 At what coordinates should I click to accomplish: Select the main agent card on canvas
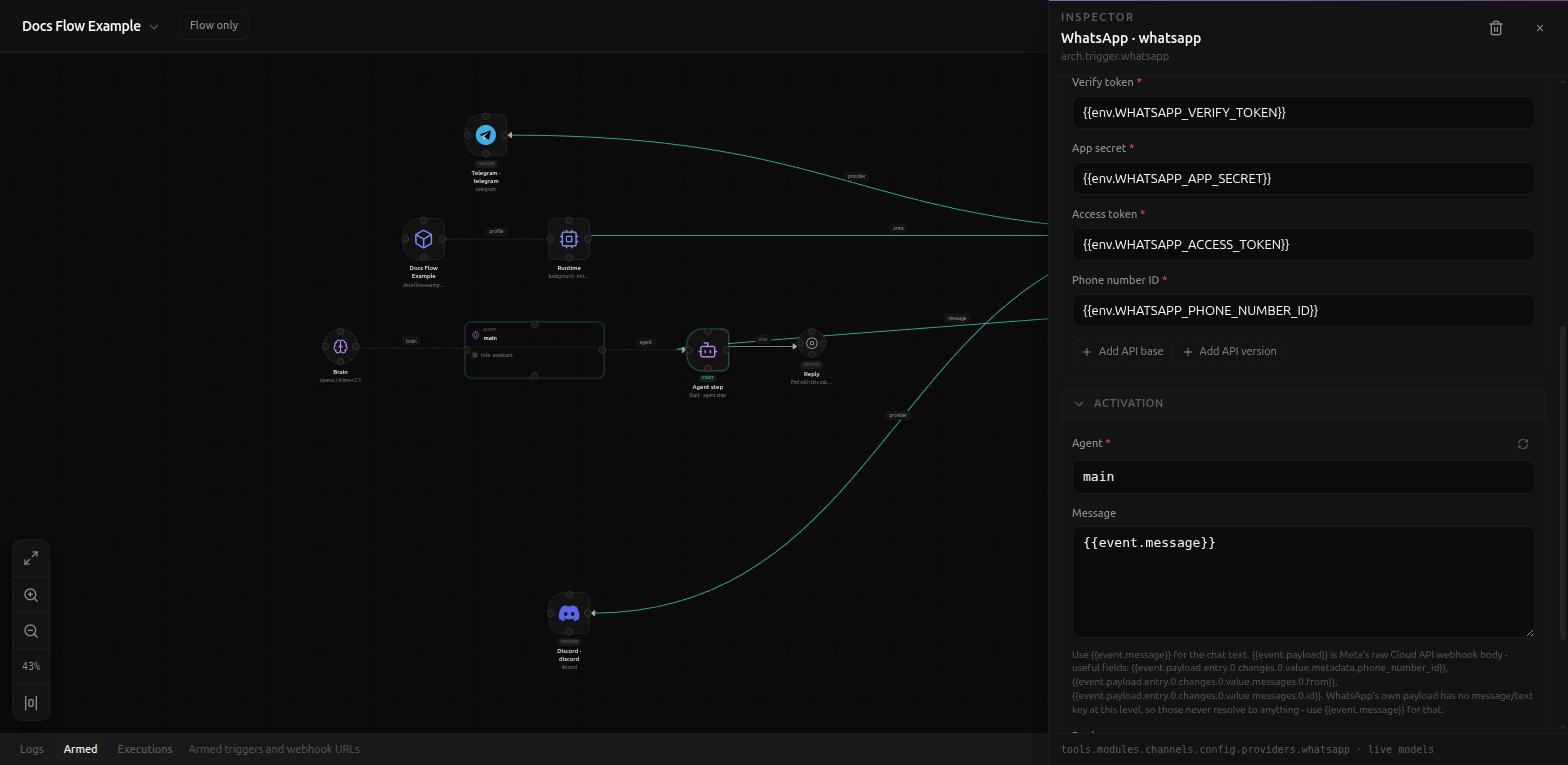pyautogui.click(x=534, y=350)
